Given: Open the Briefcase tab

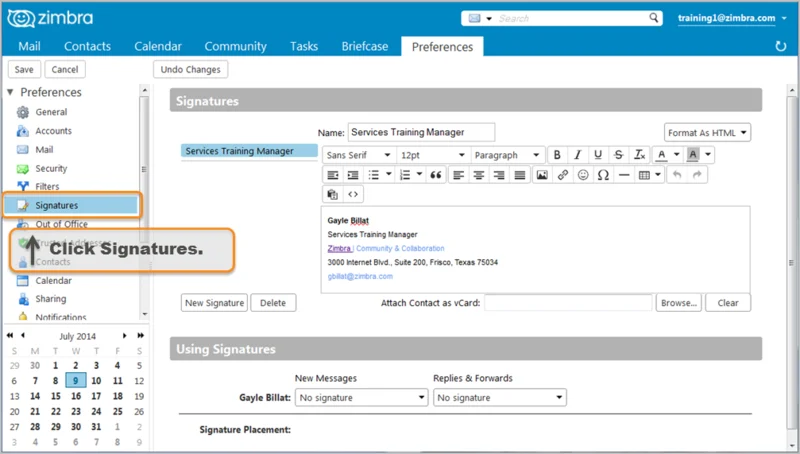Looking at the screenshot, I should coord(364,46).
